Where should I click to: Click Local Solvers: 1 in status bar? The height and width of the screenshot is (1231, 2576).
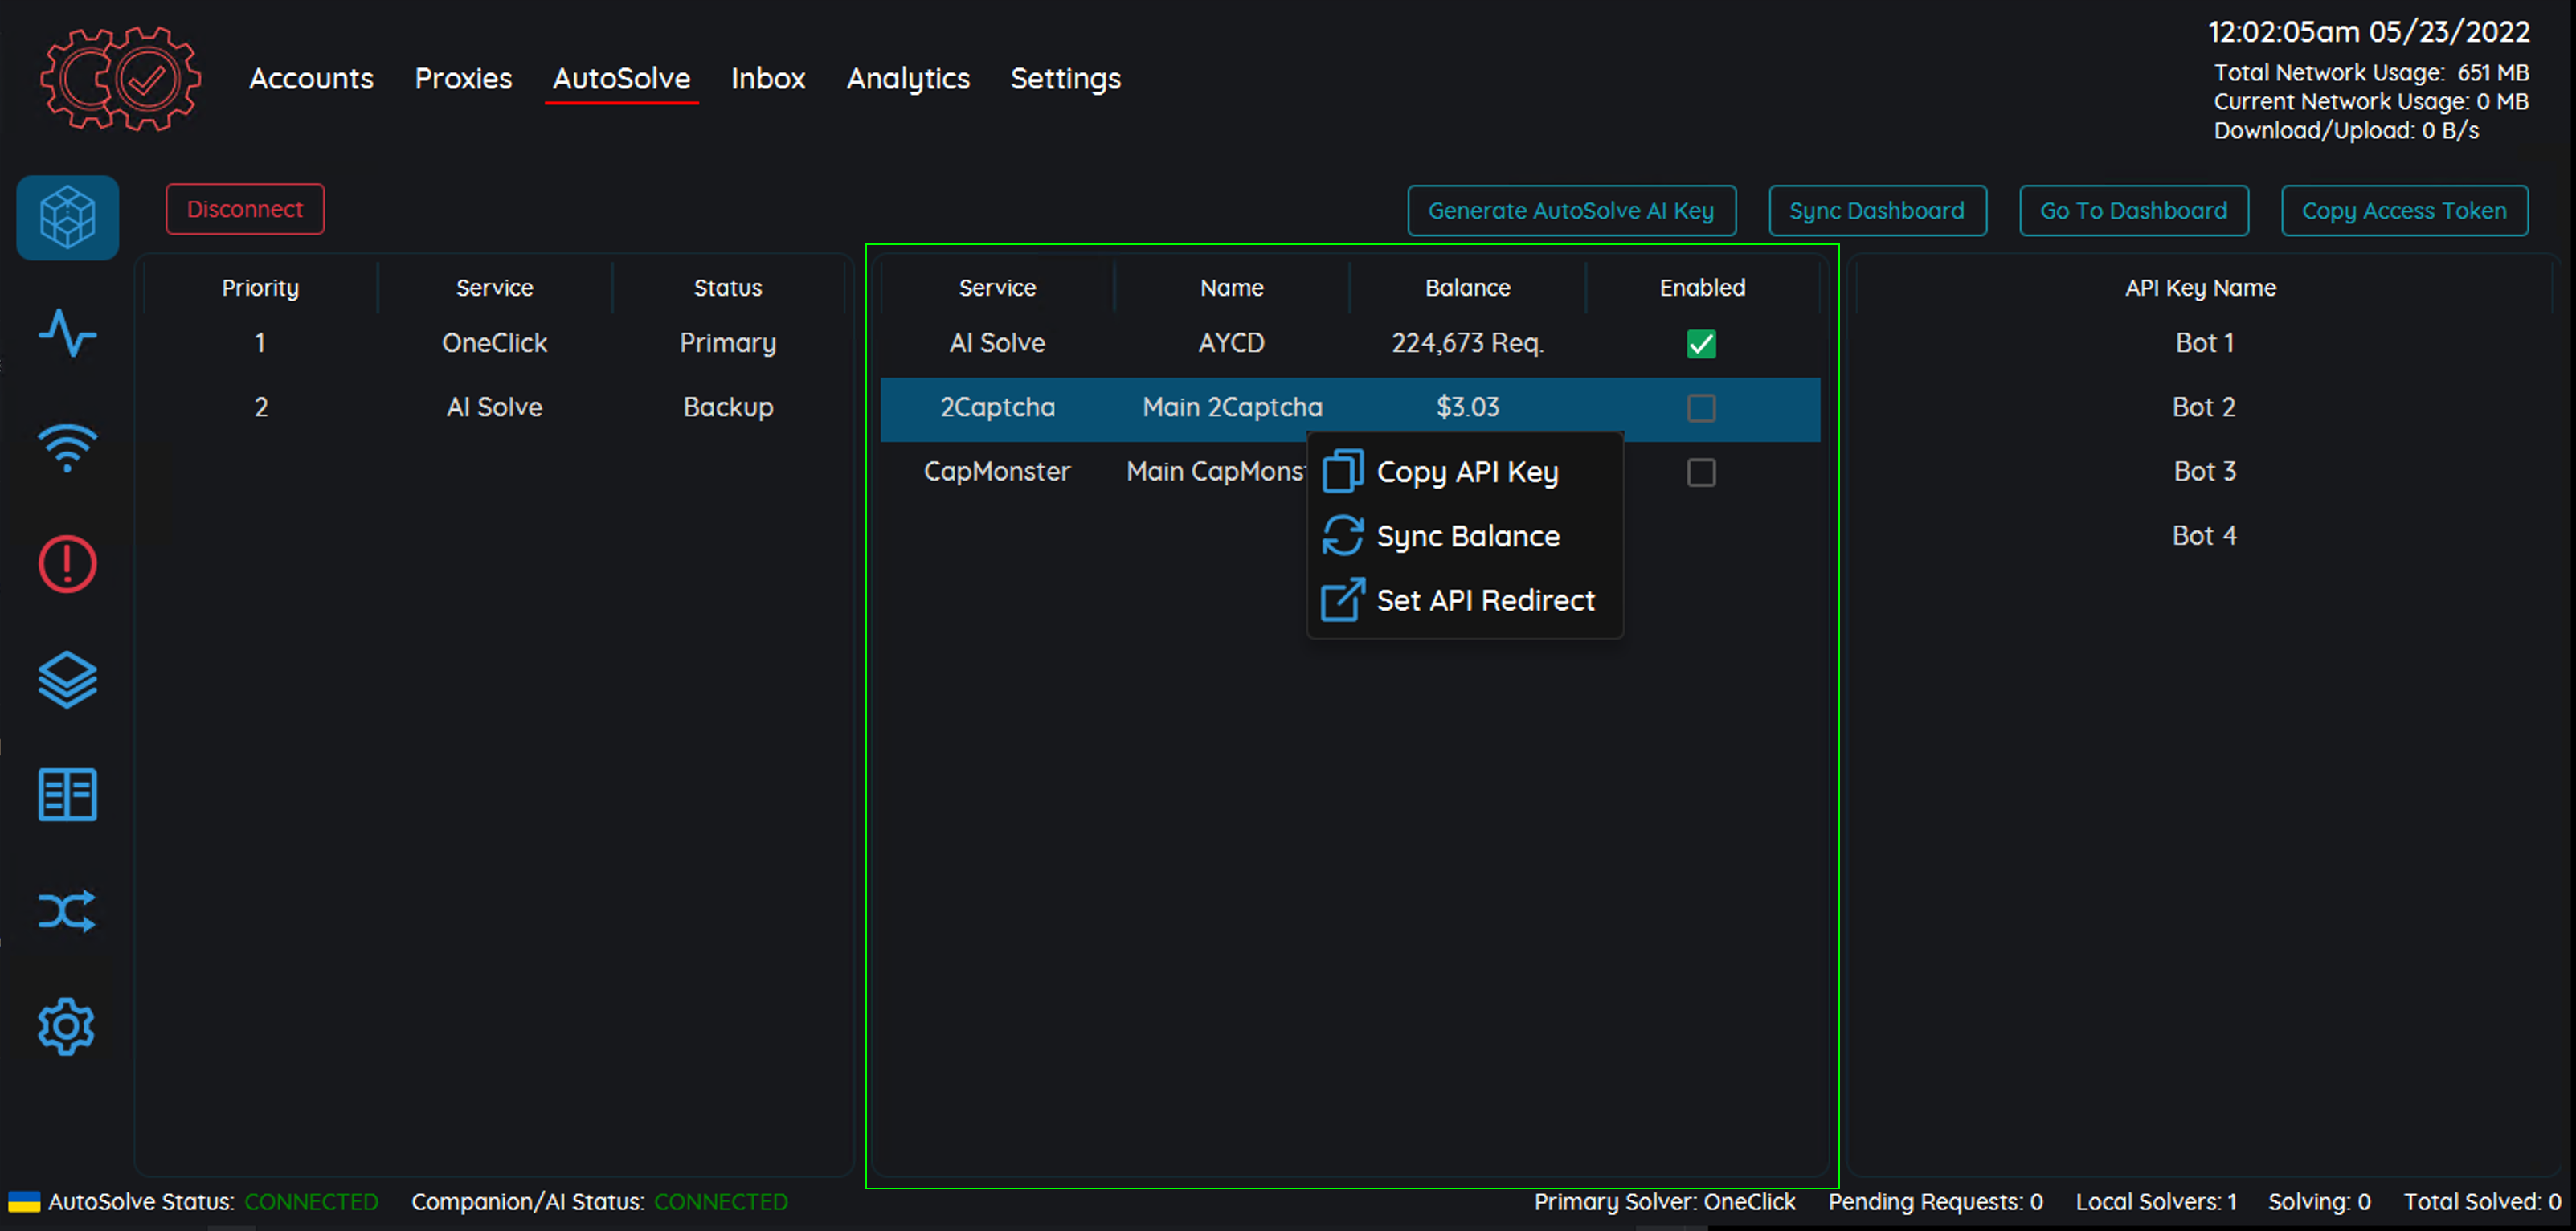[x=2156, y=1202]
